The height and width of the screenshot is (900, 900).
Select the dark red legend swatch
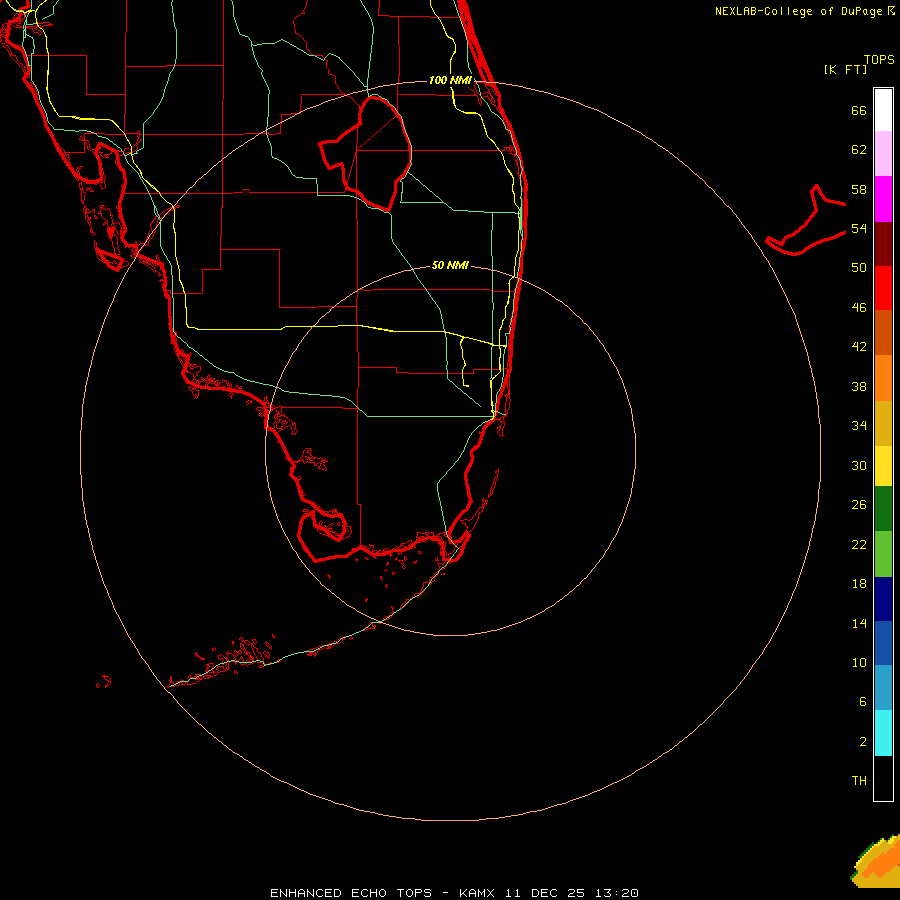pos(883,244)
